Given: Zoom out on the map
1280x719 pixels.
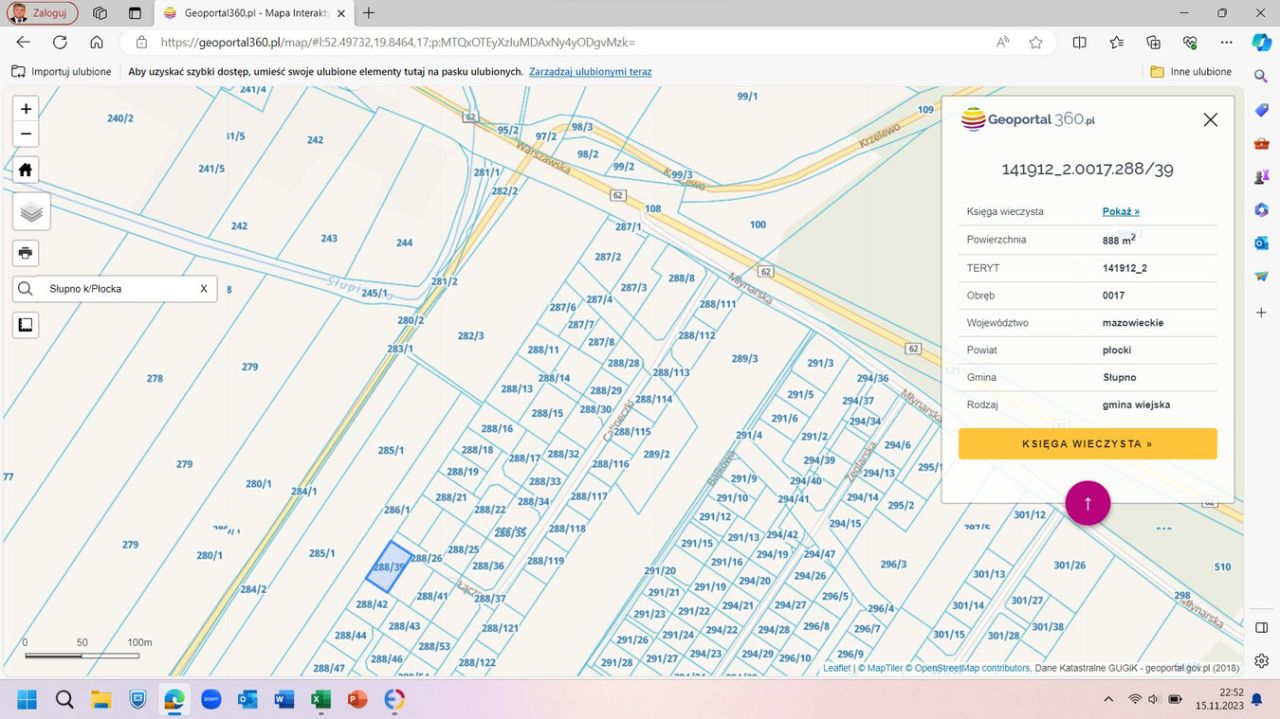Looking at the screenshot, I should click(26, 134).
